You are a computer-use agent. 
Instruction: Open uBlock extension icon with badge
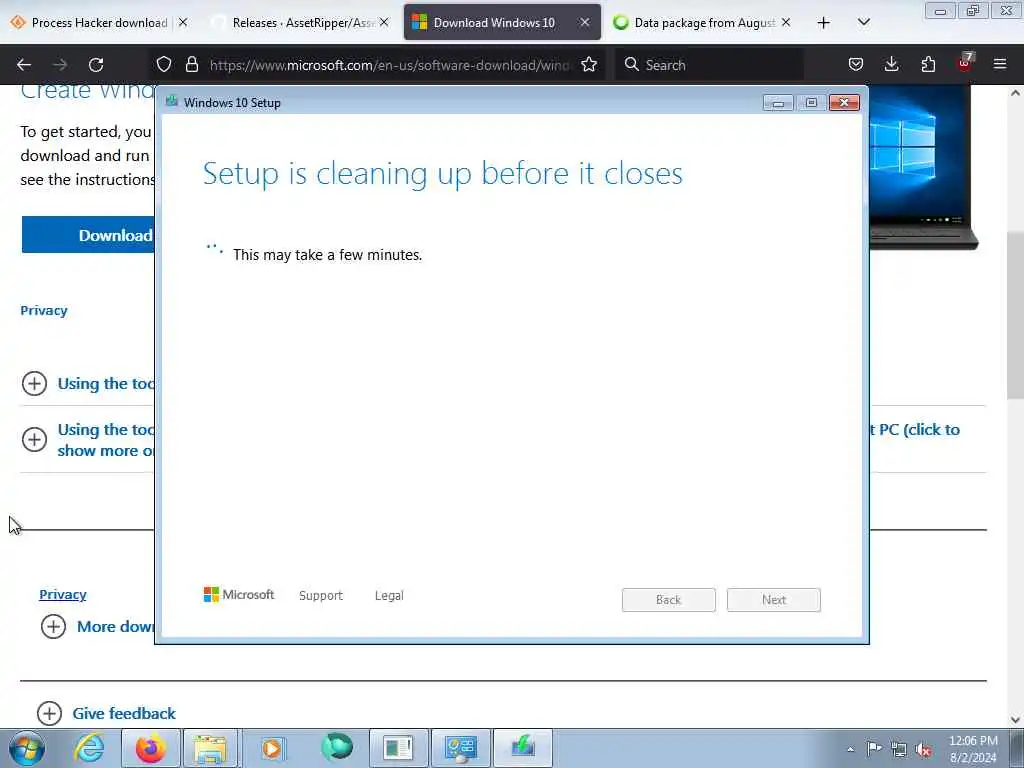[965, 63]
